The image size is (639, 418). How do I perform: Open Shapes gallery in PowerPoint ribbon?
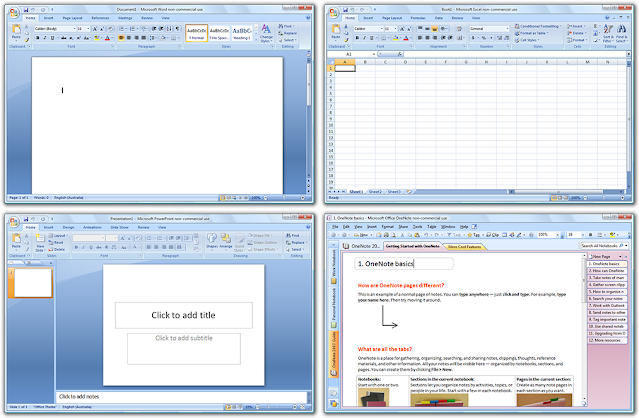coord(212,240)
